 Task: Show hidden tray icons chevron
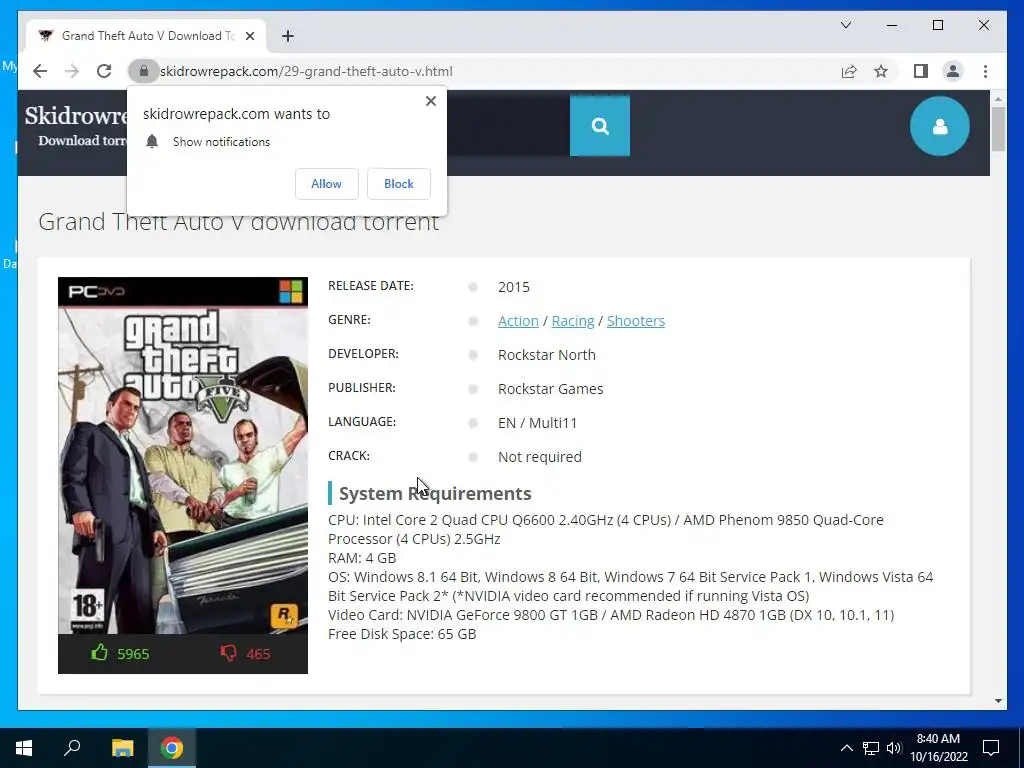(846, 748)
